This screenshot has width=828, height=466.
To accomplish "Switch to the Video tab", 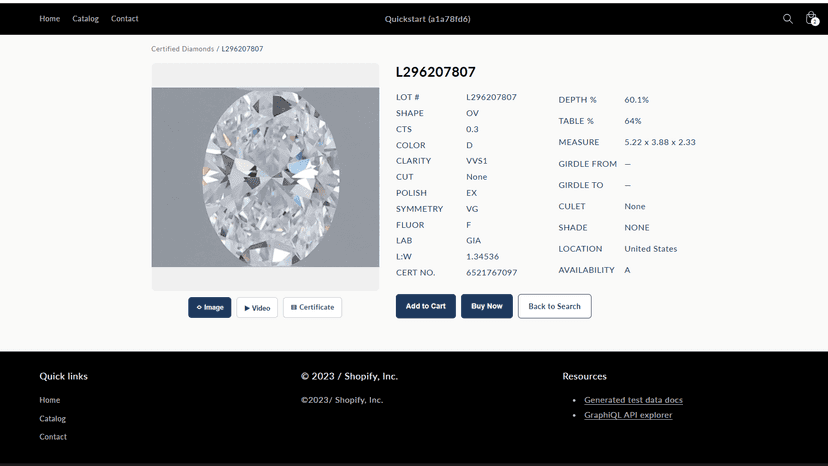I will [x=257, y=307].
